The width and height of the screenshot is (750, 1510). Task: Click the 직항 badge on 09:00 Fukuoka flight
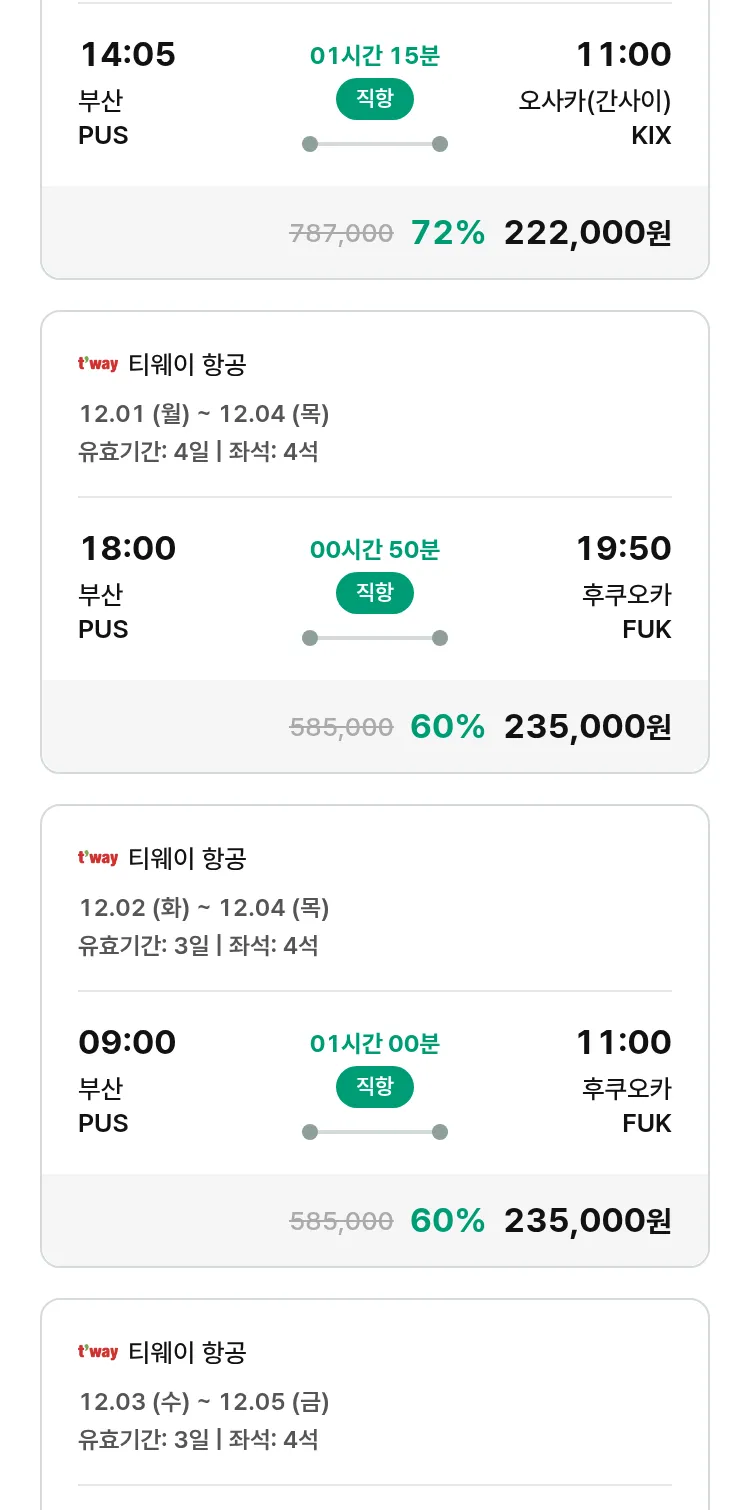point(375,1087)
